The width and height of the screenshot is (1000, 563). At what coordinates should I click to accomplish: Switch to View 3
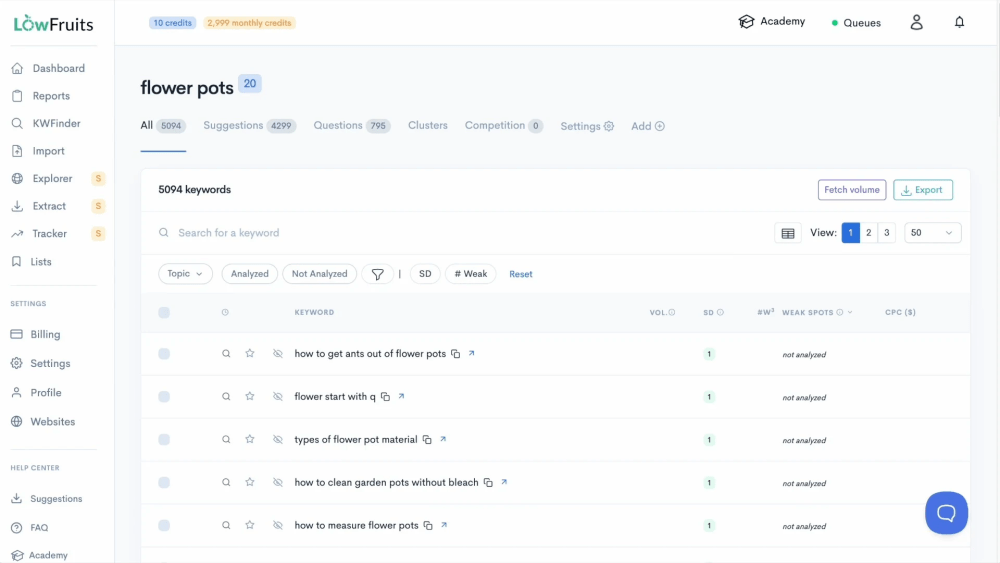click(886, 233)
